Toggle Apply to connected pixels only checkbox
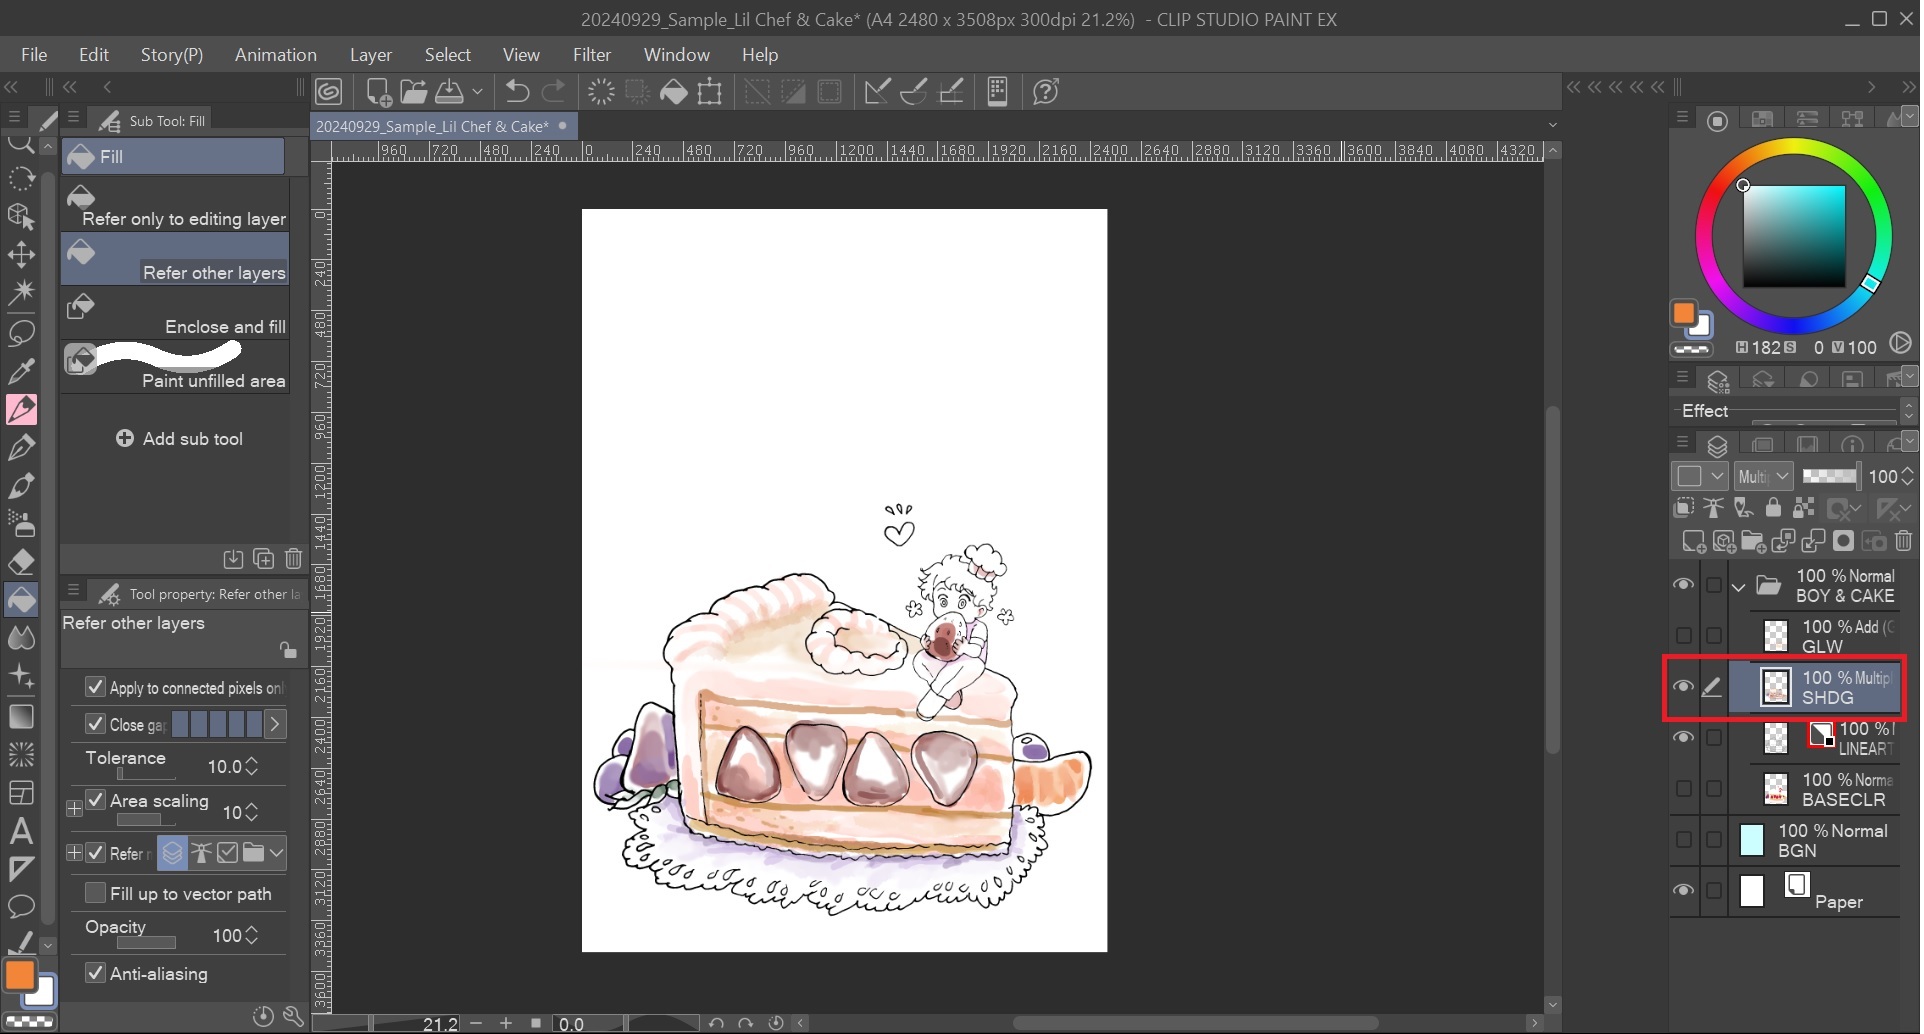The image size is (1924, 1034). pyautogui.click(x=95, y=686)
